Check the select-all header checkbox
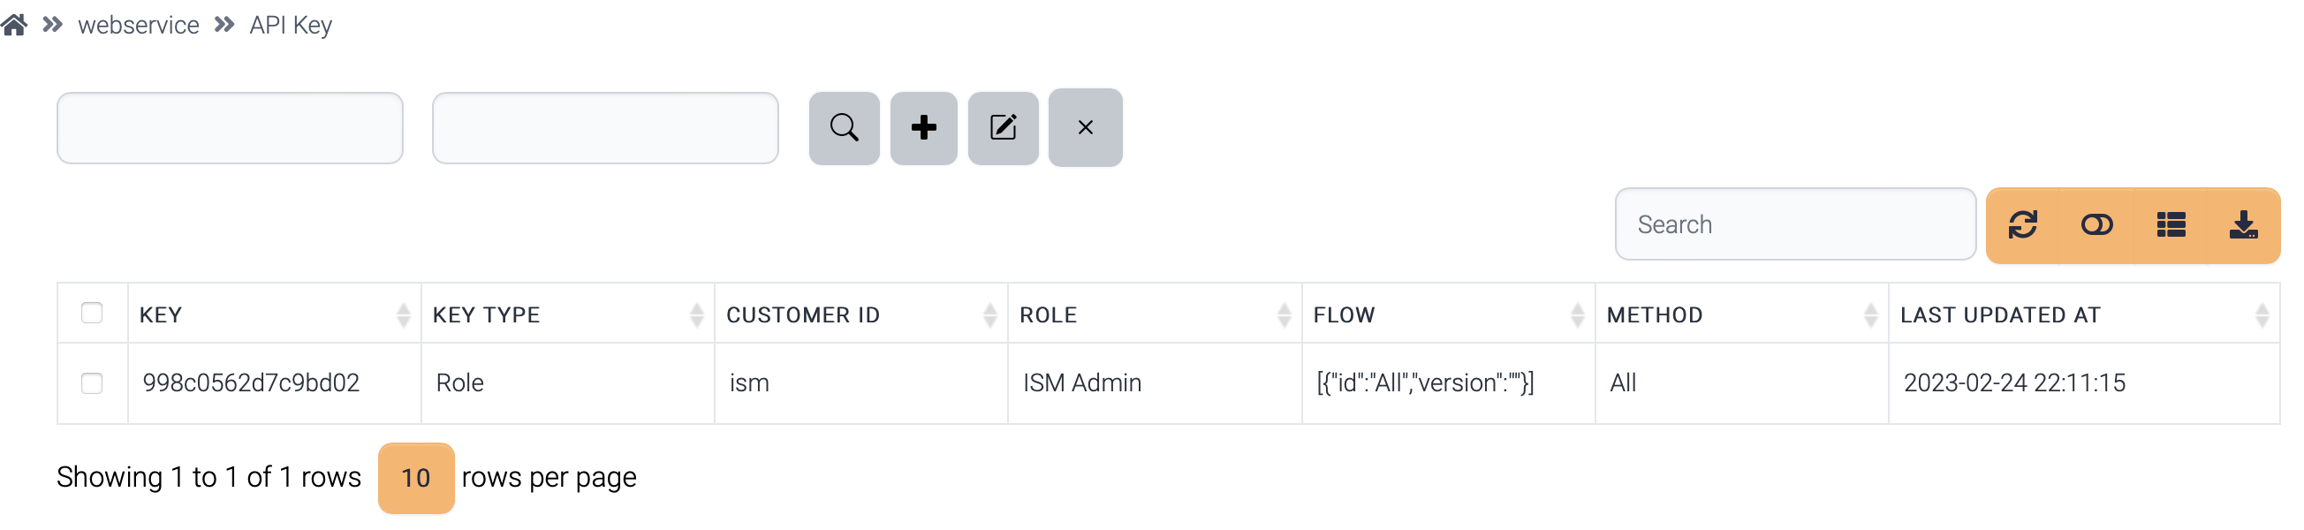2304x530 pixels. click(92, 313)
